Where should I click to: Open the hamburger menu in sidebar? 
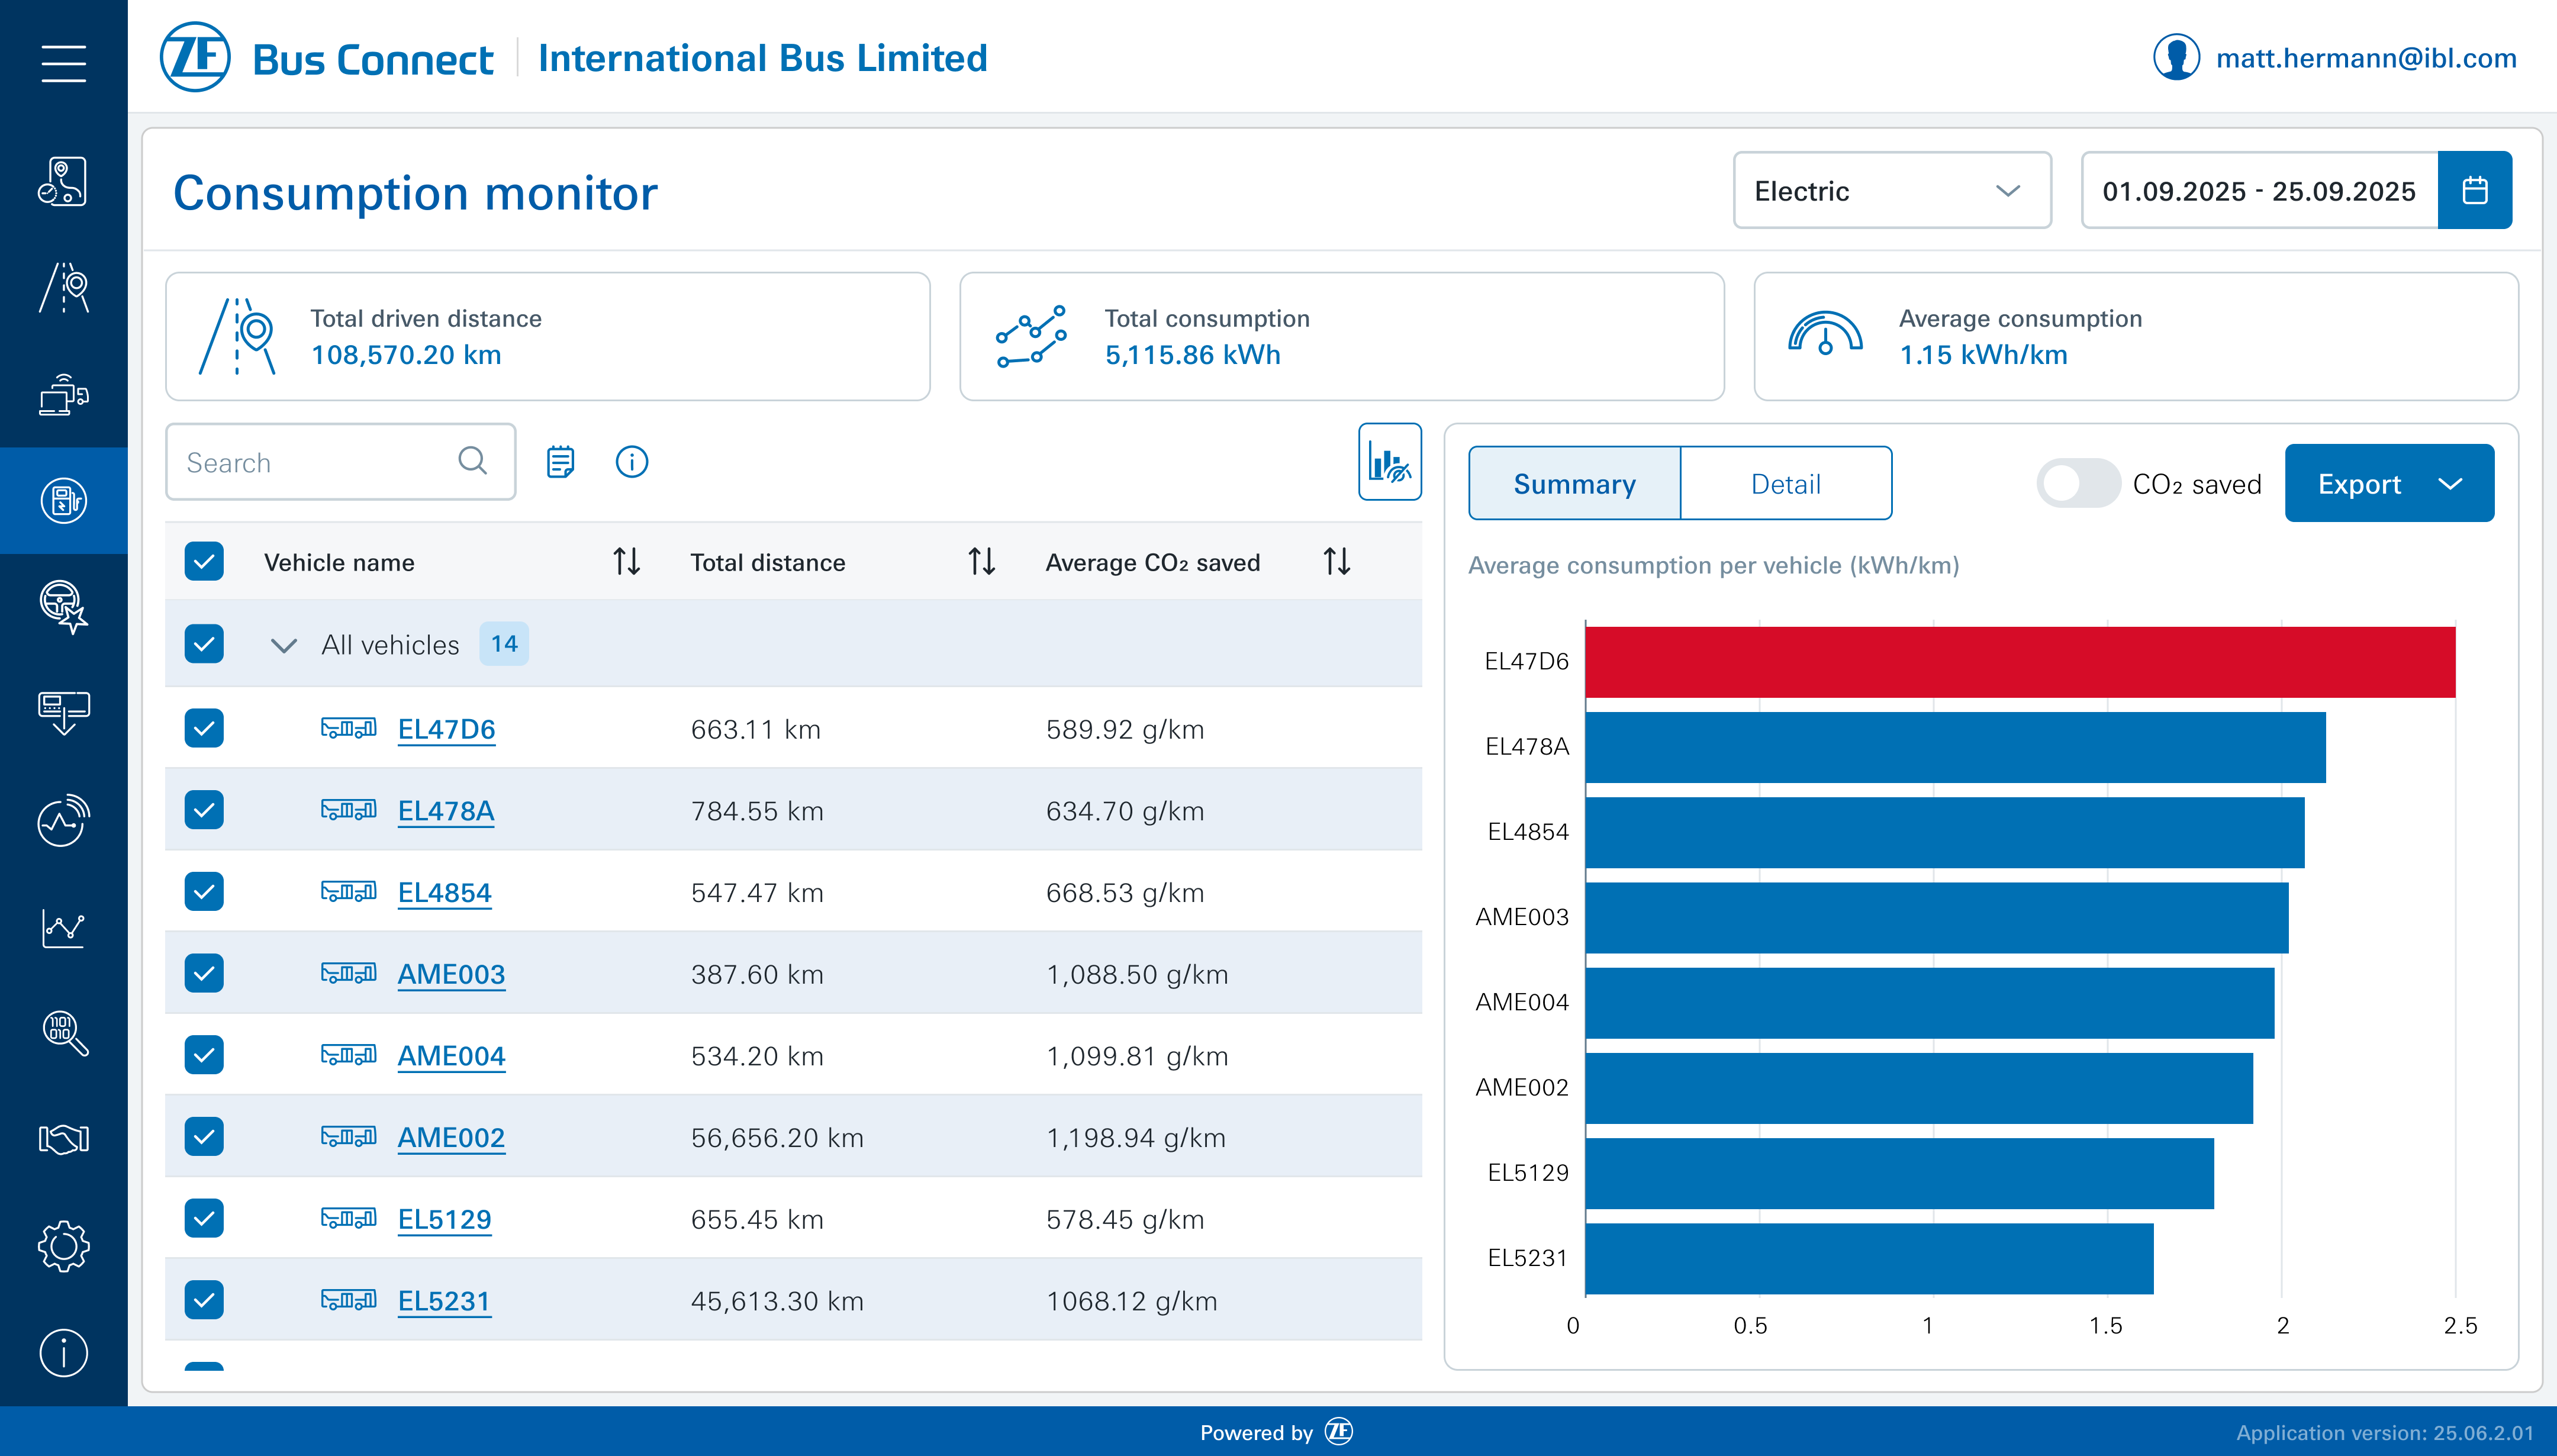click(x=63, y=63)
